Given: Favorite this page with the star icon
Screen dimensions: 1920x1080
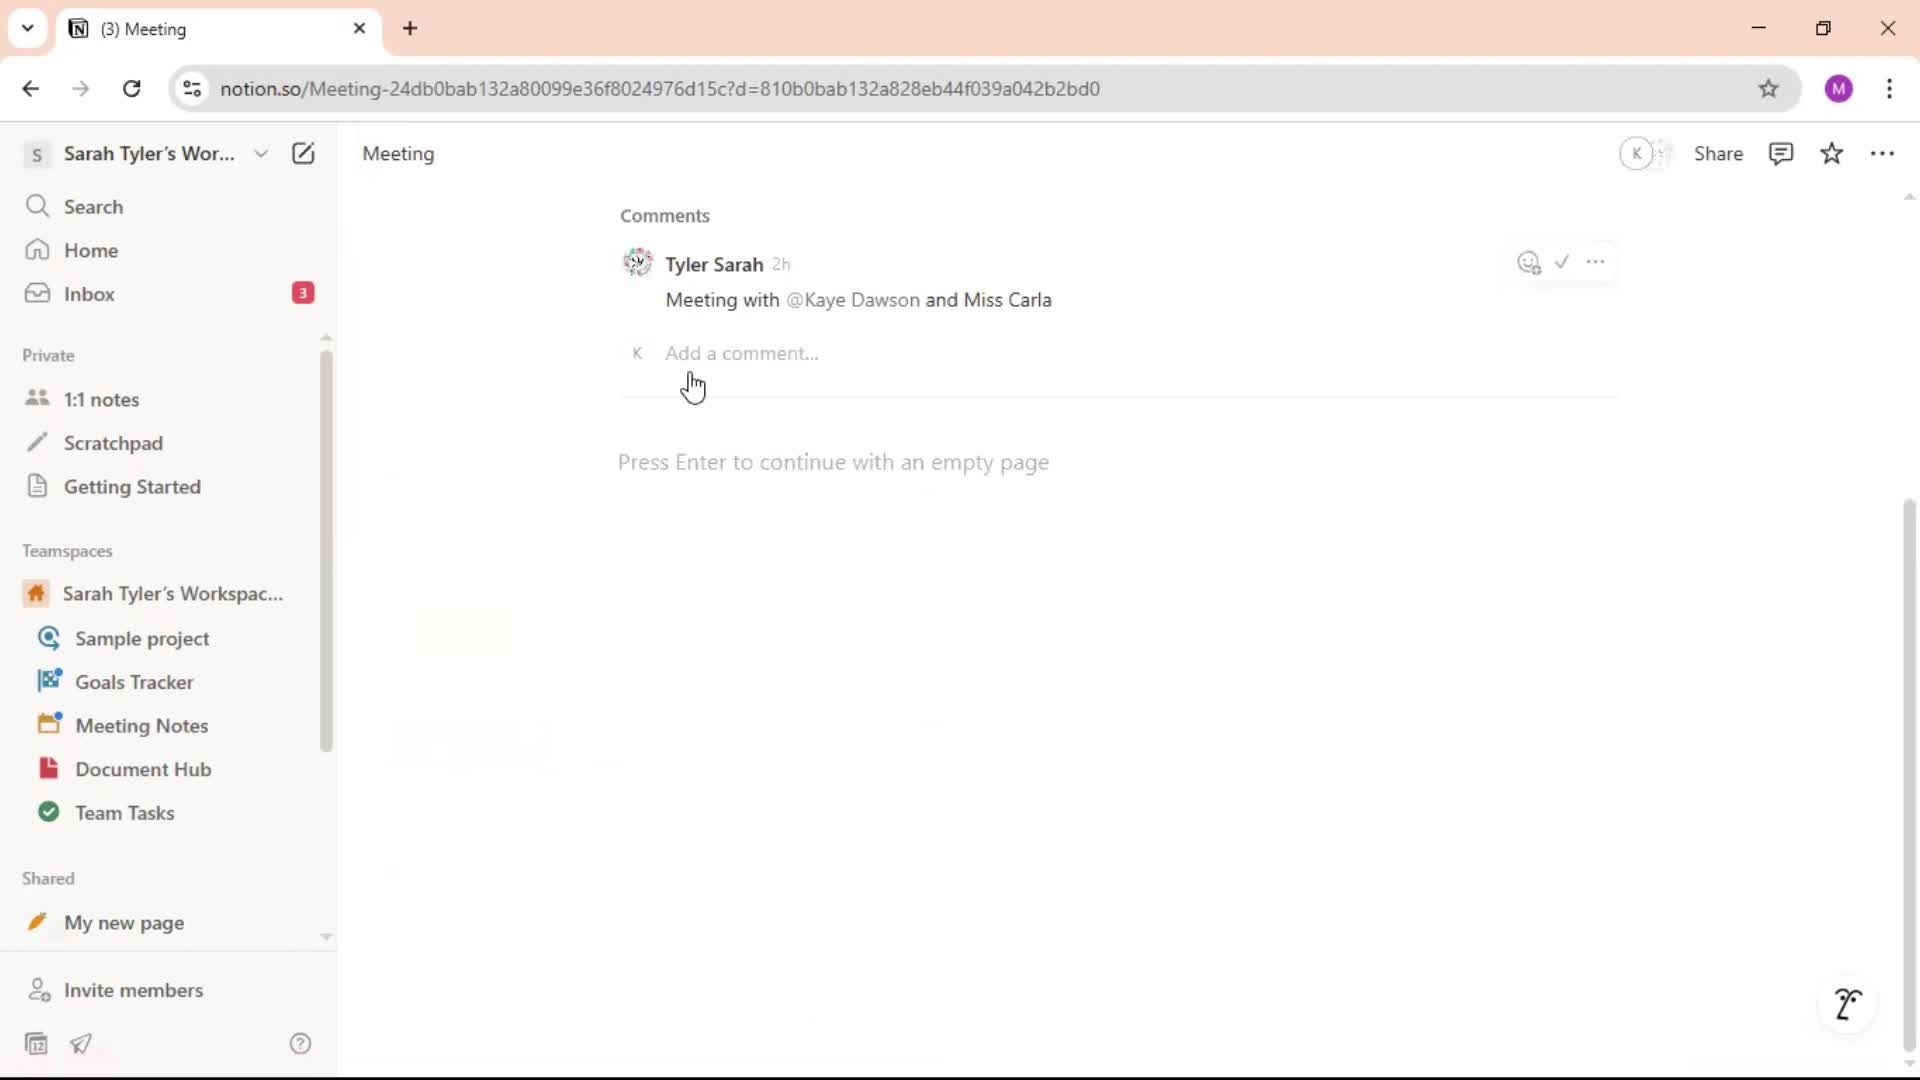Looking at the screenshot, I should pos(1832,153).
